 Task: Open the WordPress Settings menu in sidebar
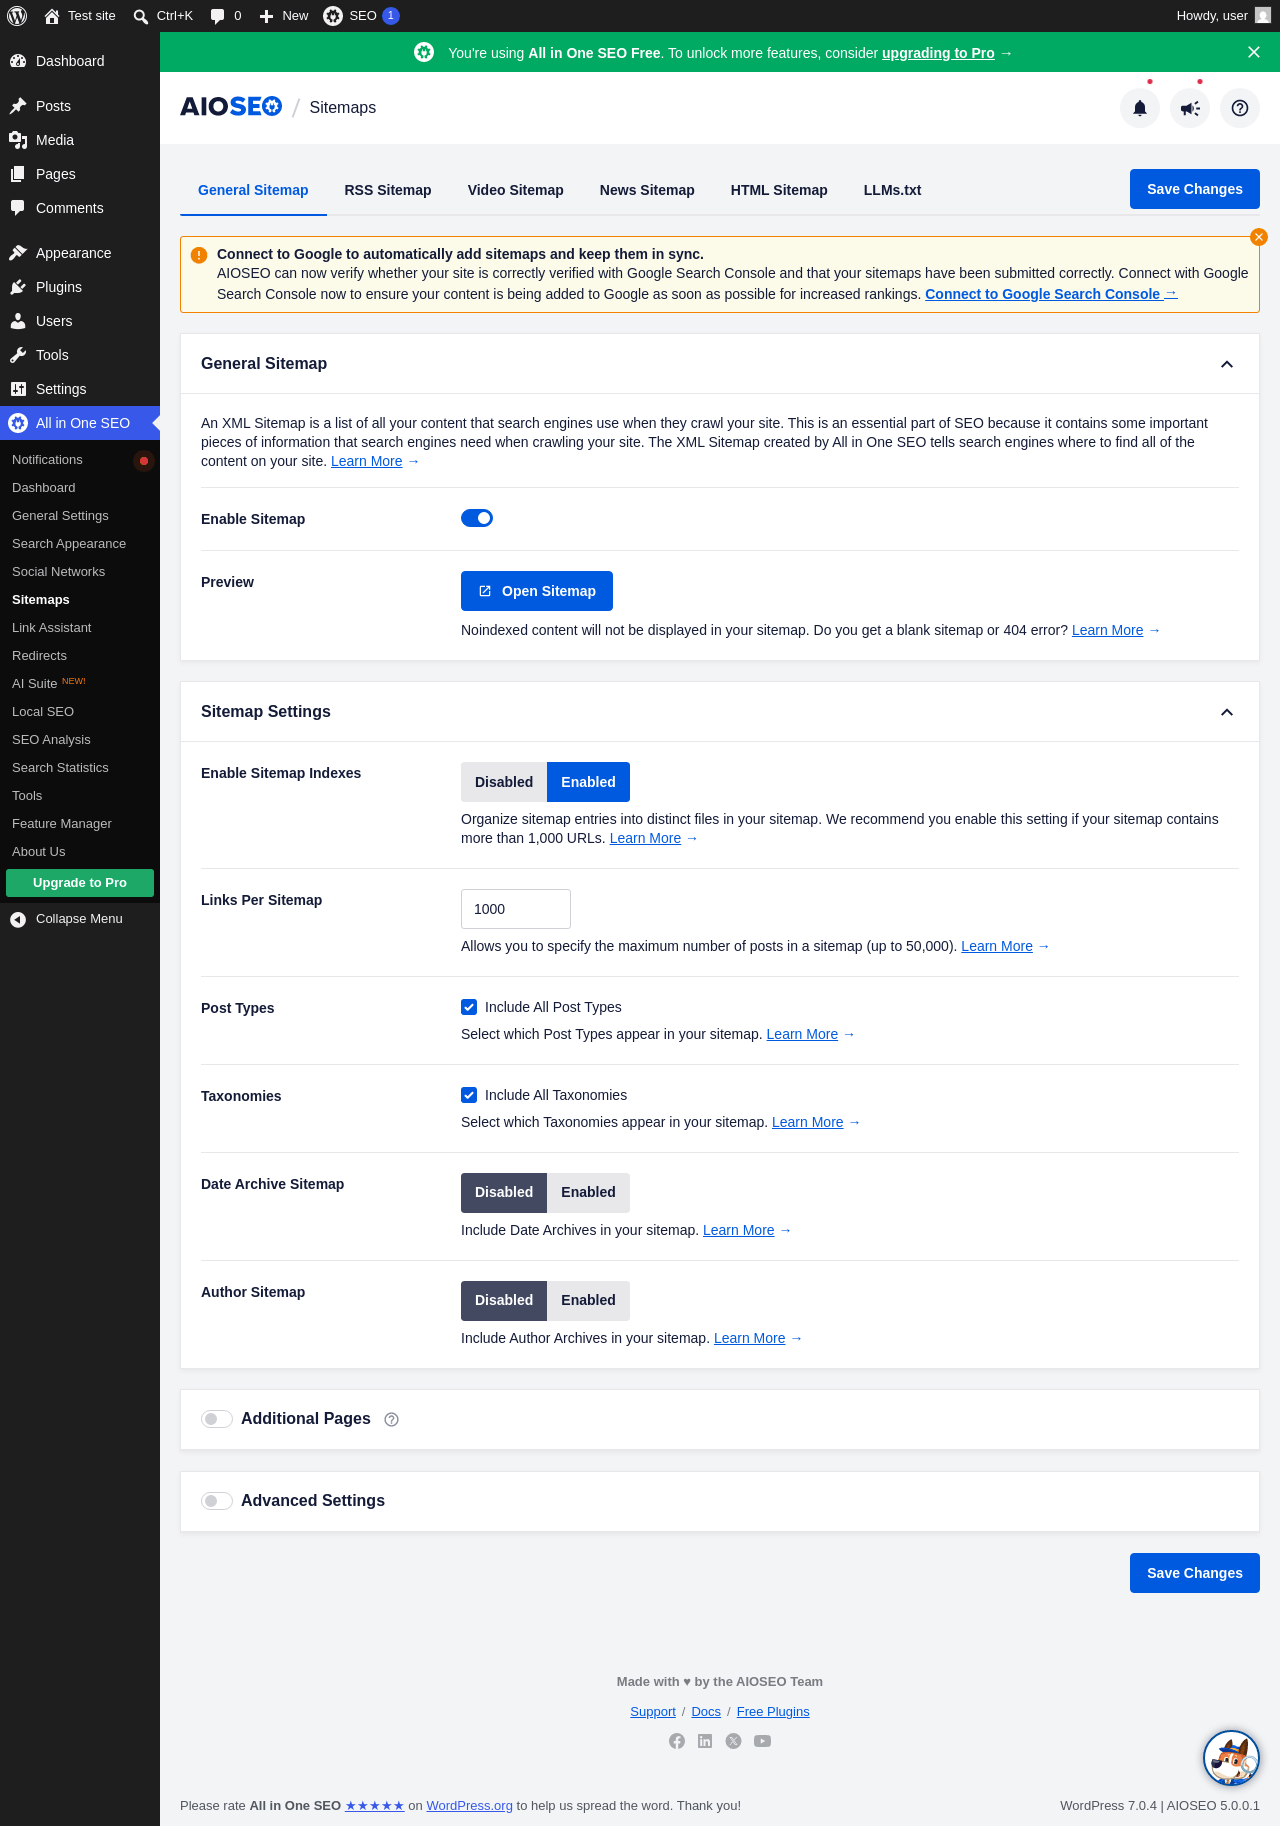[80, 389]
